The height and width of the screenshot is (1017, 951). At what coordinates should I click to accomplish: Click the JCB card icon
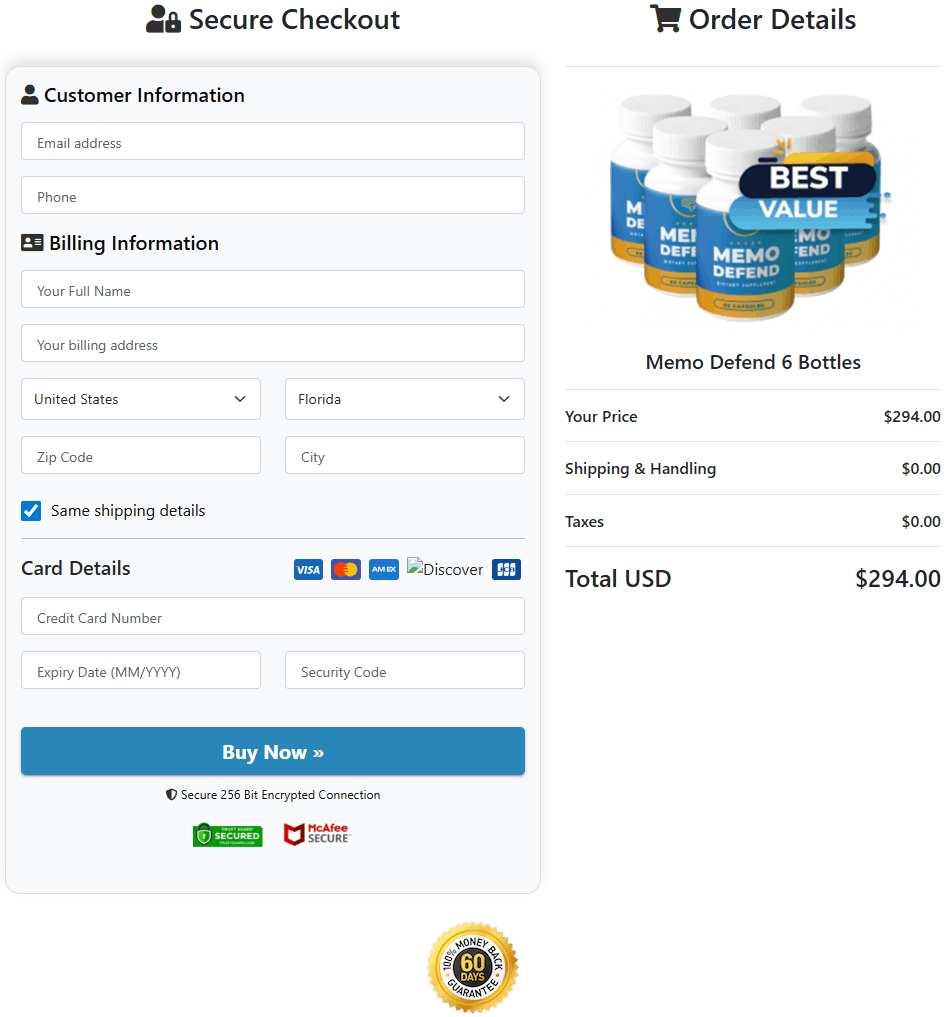coord(506,569)
